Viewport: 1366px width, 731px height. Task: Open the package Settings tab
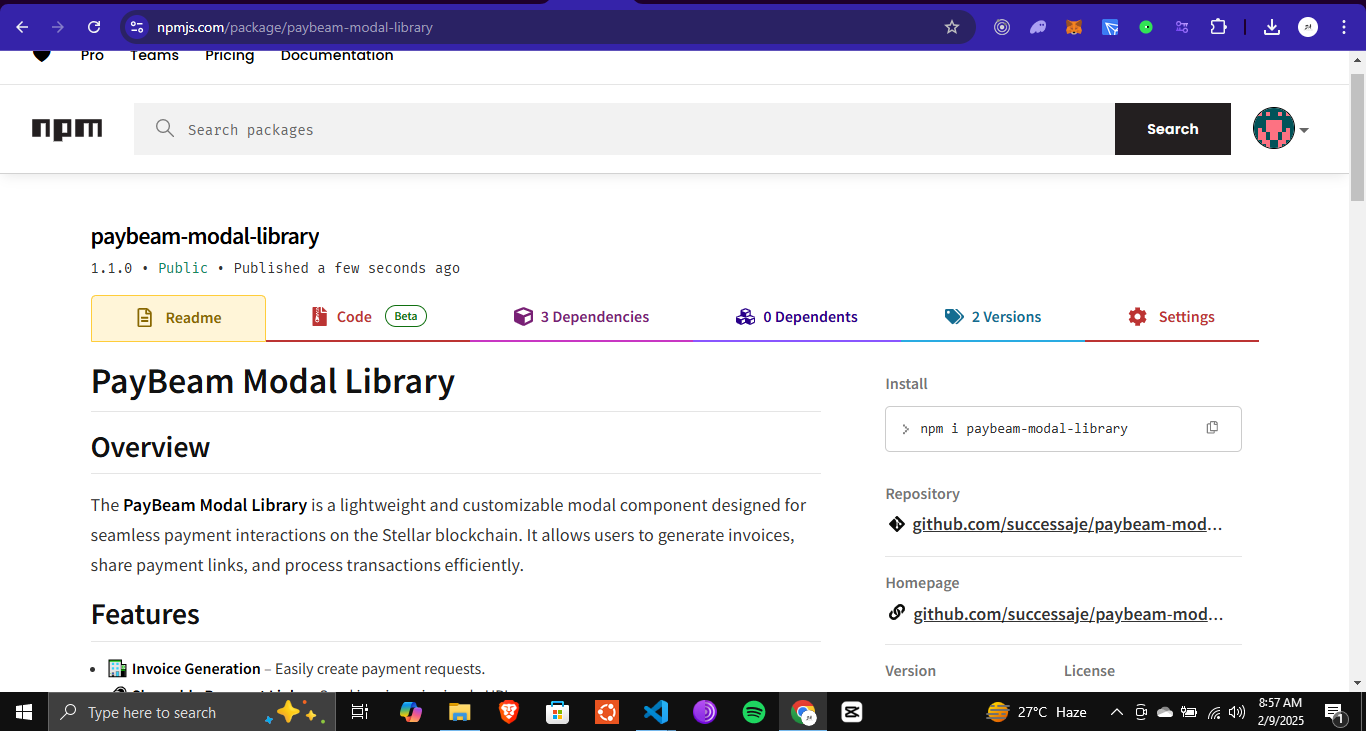coord(1171,317)
